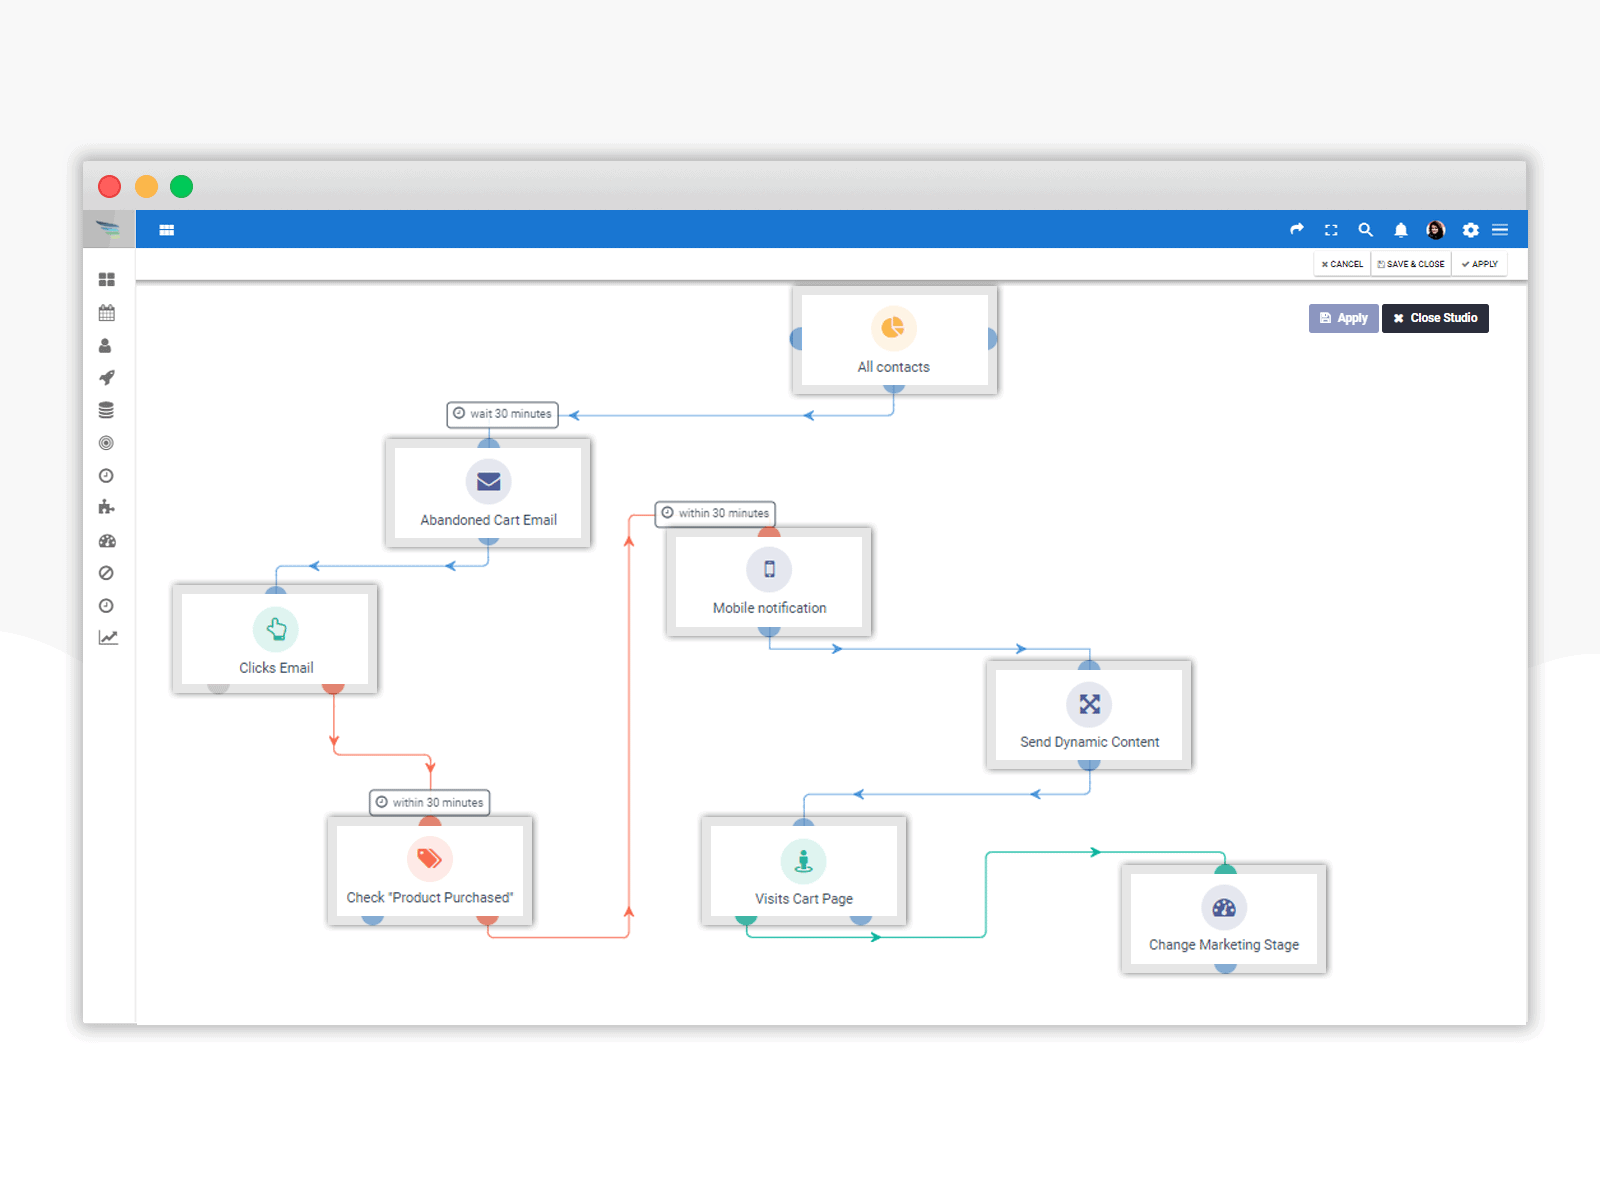
Task: Click the clock icon below the bullseye icon
Action: coord(106,476)
